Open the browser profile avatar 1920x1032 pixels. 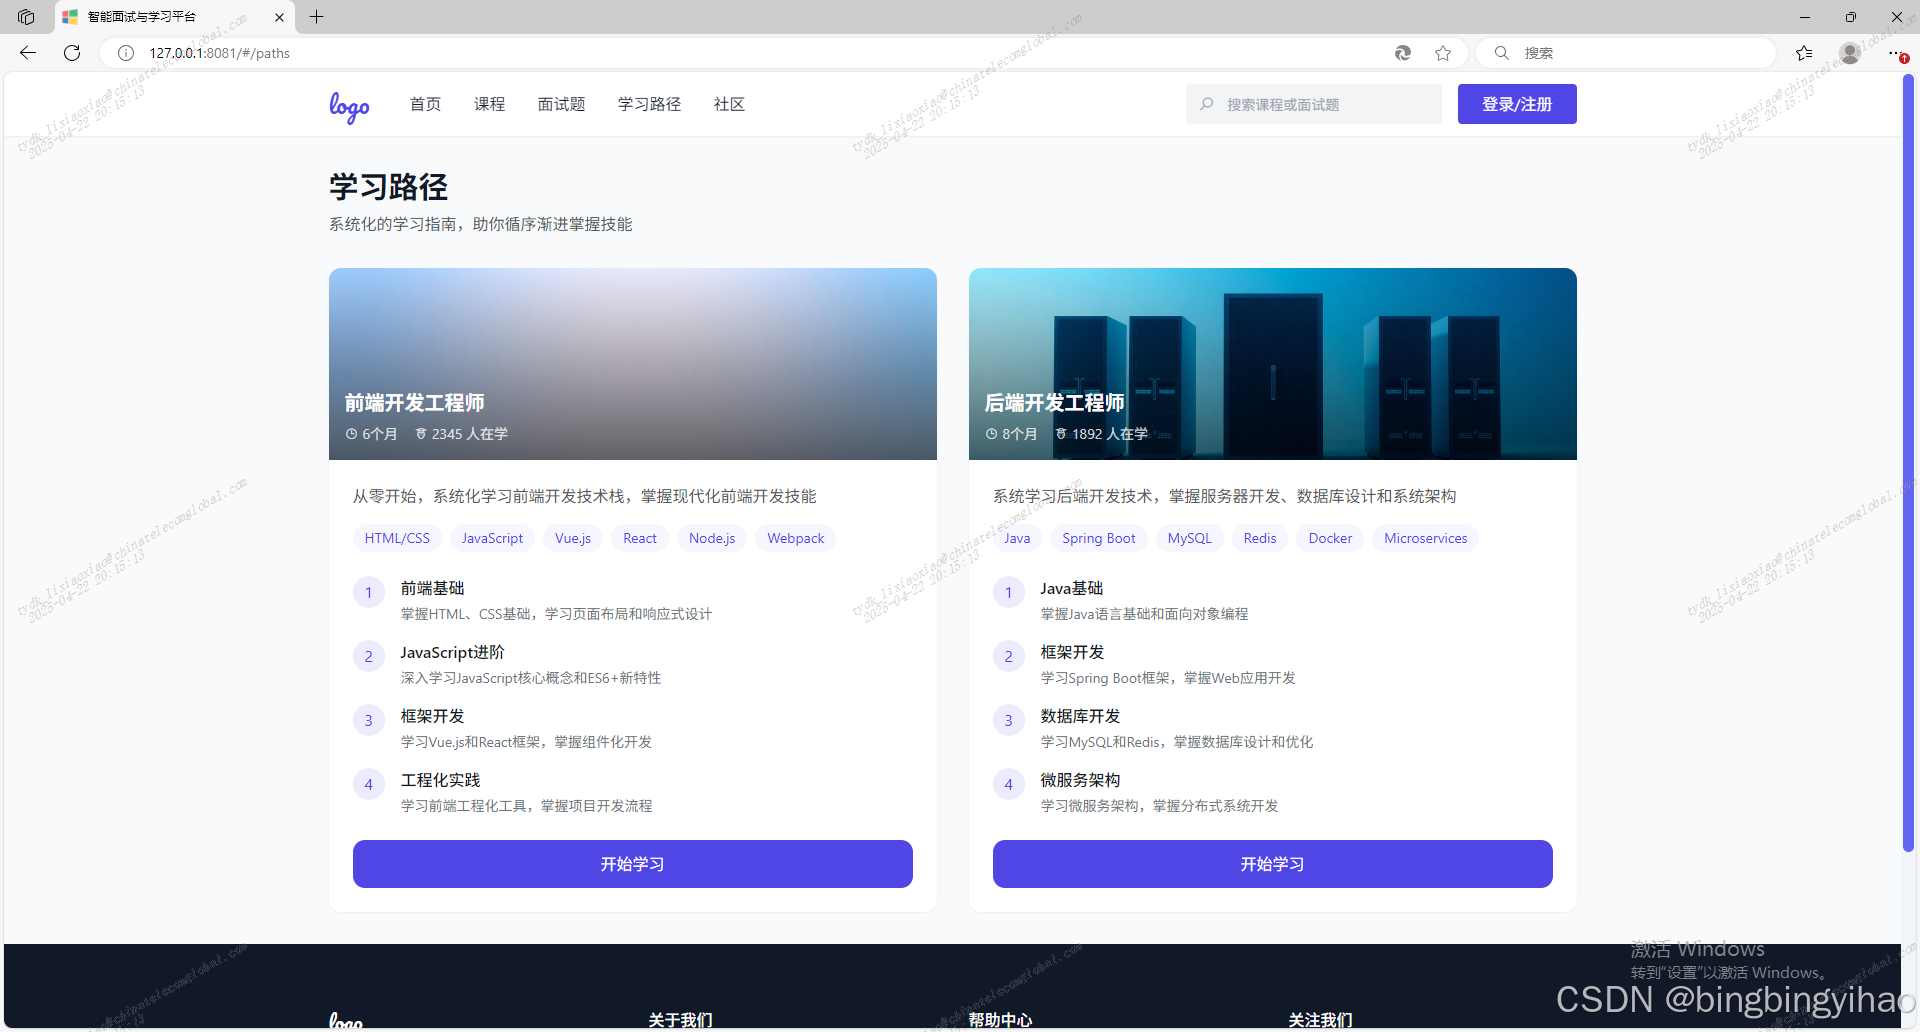tap(1850, 53)
